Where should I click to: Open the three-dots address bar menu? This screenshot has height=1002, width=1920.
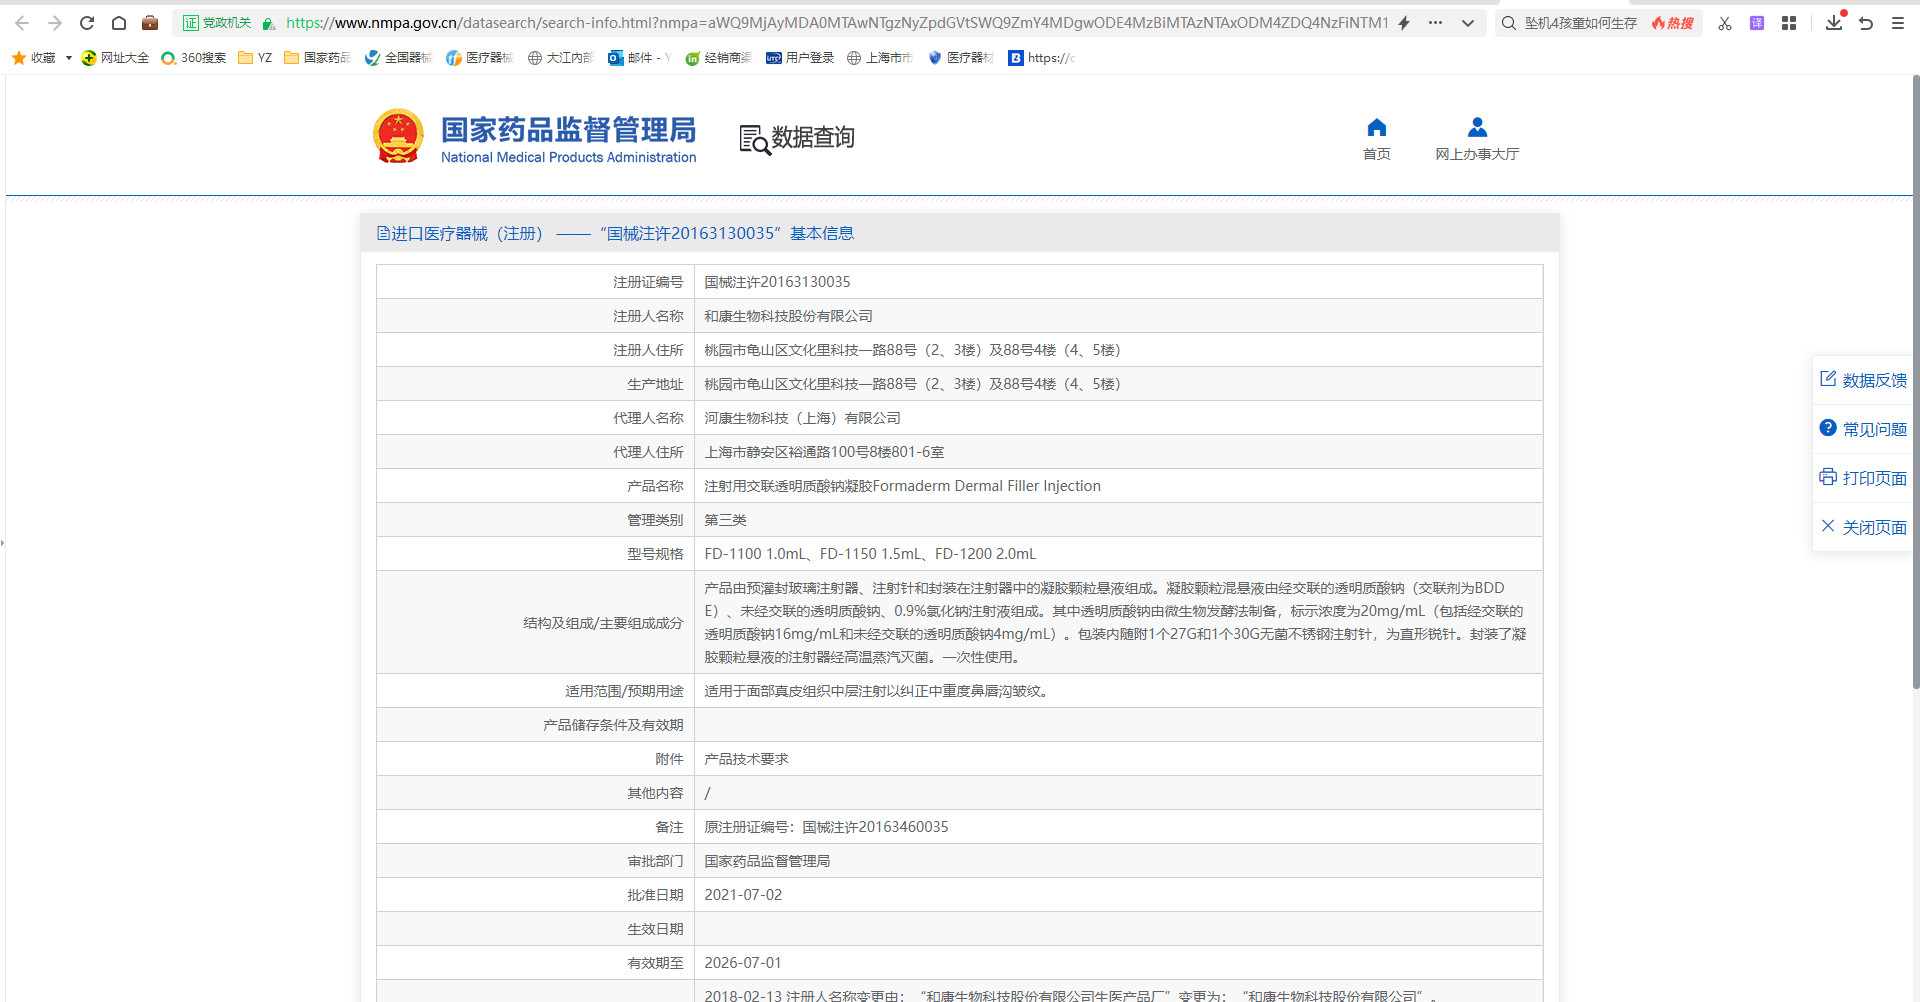[x=1435, y=23]
